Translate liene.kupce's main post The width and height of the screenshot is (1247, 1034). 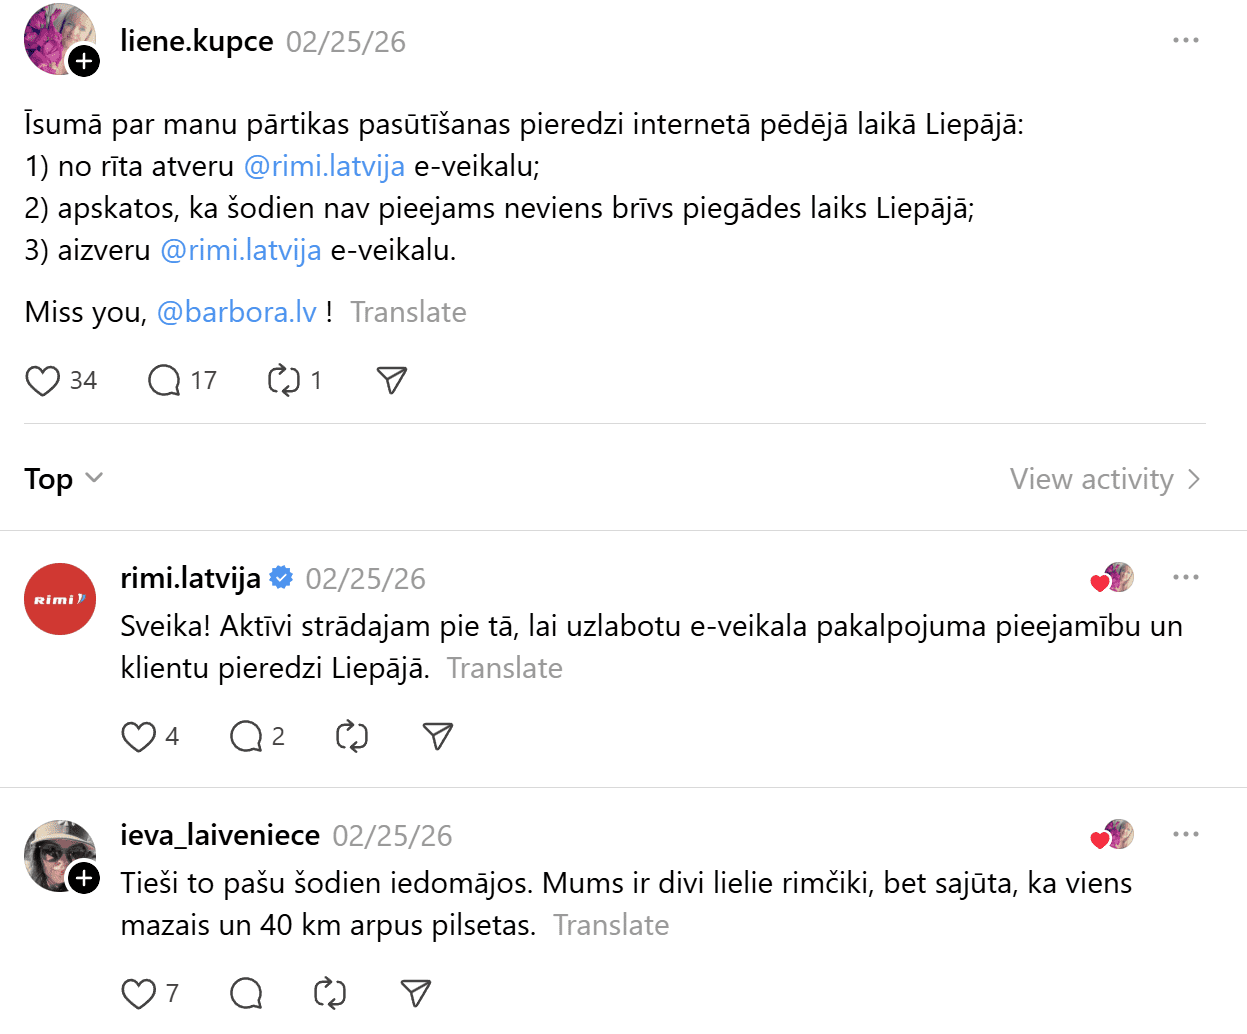(408, 312)
